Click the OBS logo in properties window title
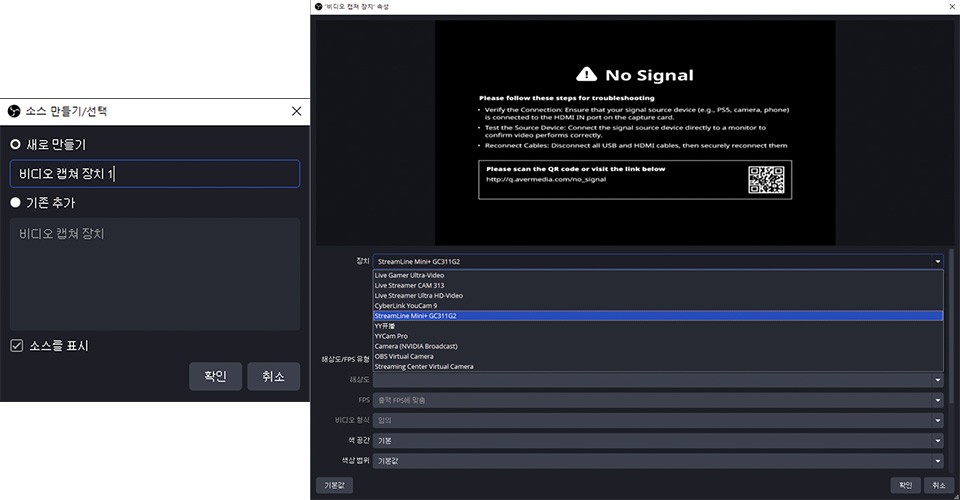Image resolution: width=960 pixels, height=500 pixels. click(x=319, y=6)
